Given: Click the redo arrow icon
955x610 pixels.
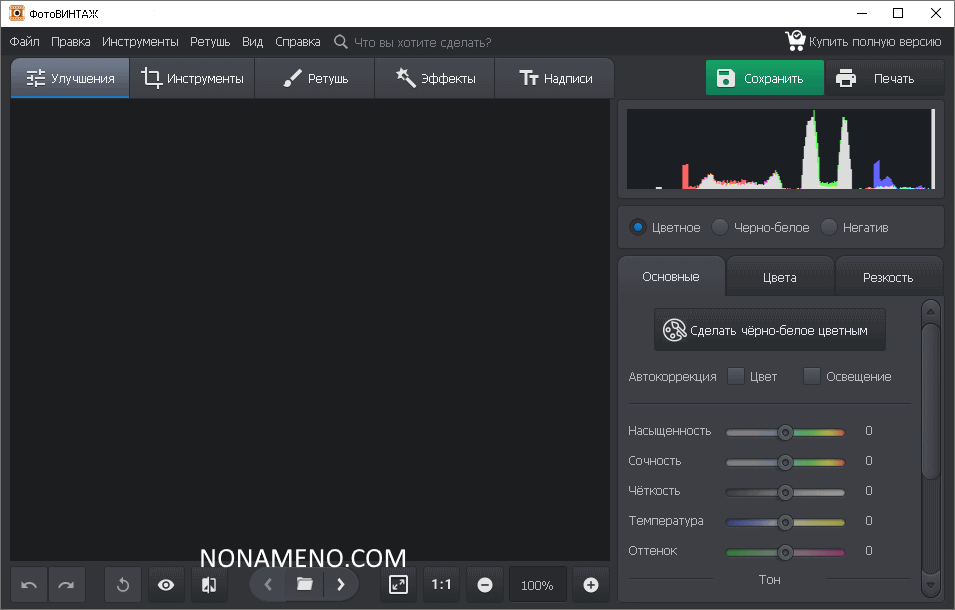Looking at the screenshot, I should click(66, 585).
